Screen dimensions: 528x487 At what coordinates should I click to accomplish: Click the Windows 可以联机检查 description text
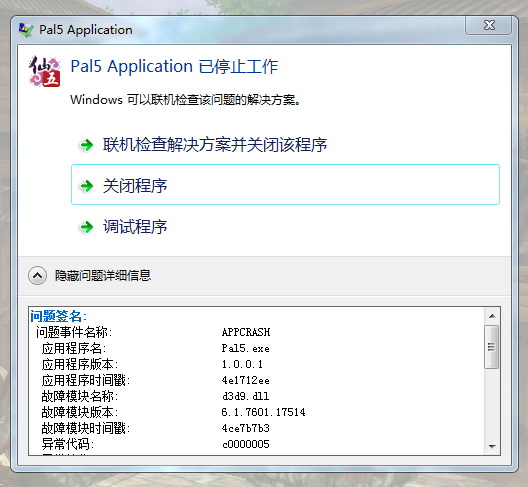click(186, 100)
